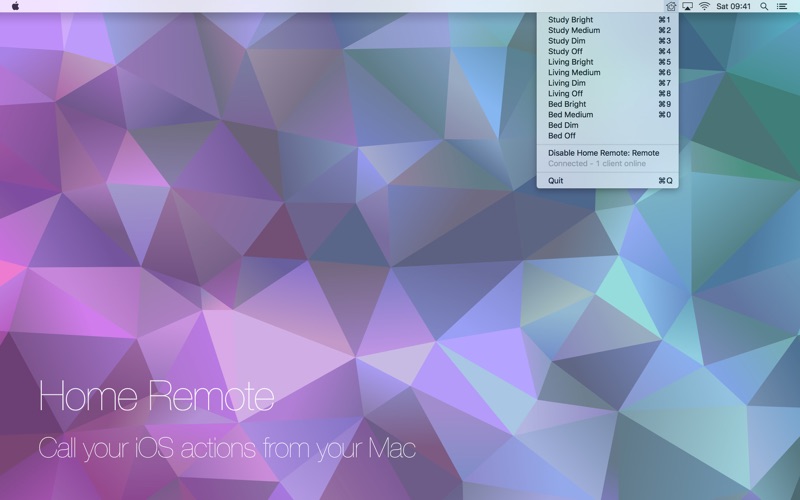Viewport: 800px width, 500px height.
Task: Choose Living Medium menu entry
Action: click(x=608, y=72)
